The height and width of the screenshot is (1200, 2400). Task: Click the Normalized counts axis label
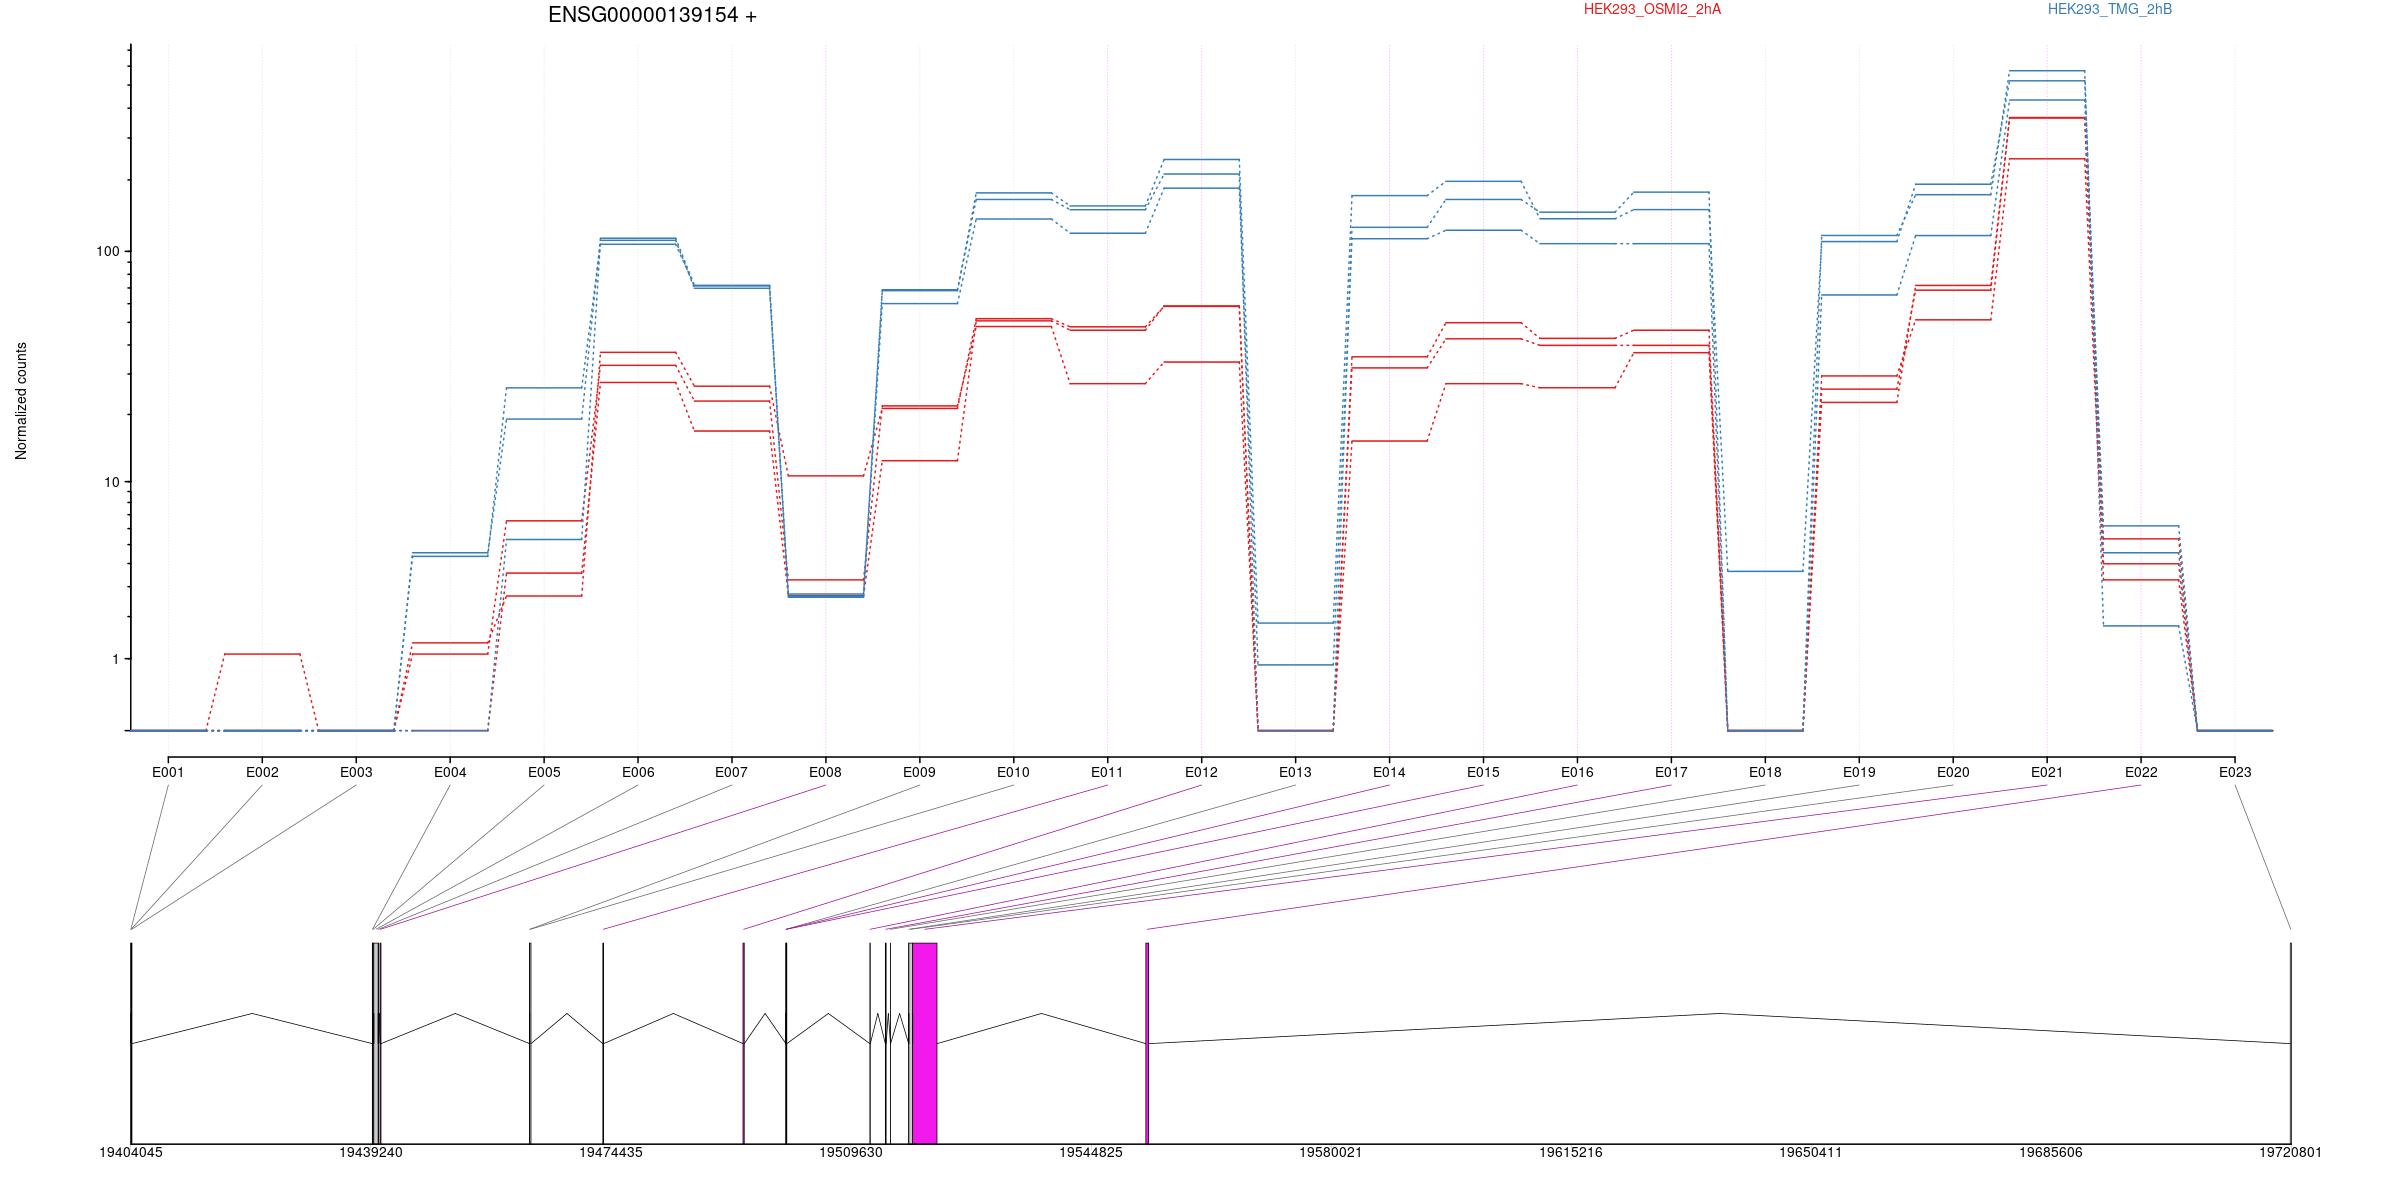pos(21,401)
